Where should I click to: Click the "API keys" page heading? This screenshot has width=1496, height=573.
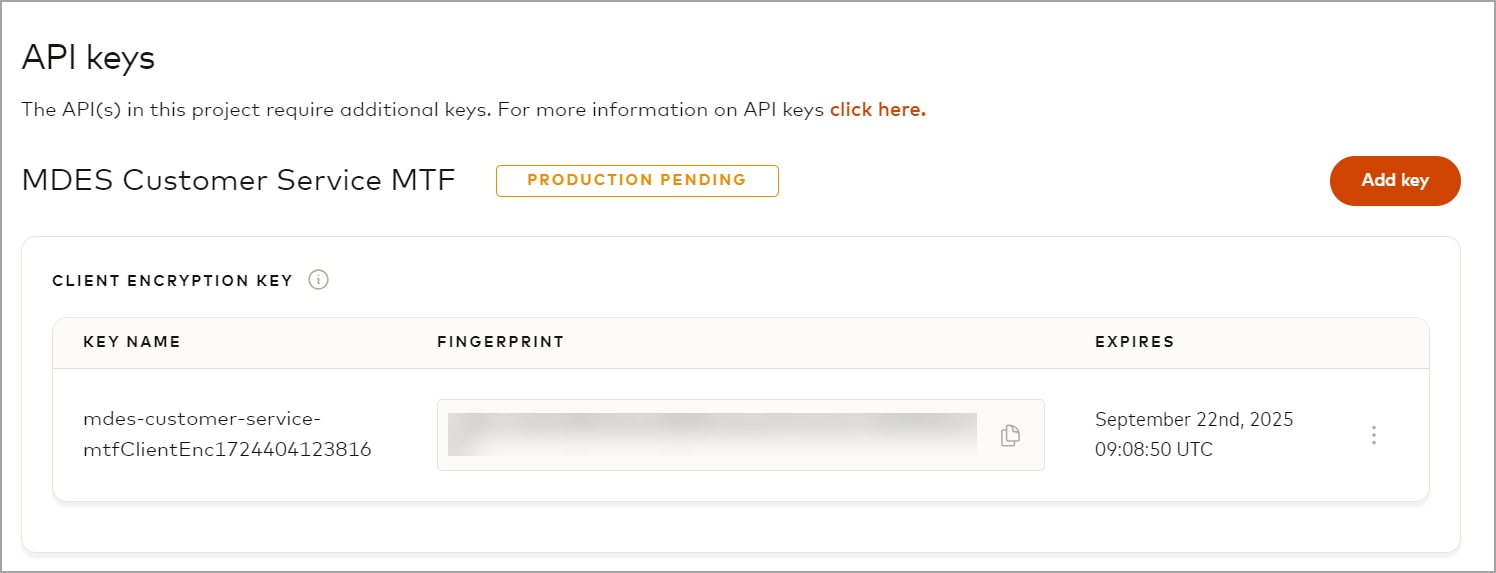coord(88,58)
